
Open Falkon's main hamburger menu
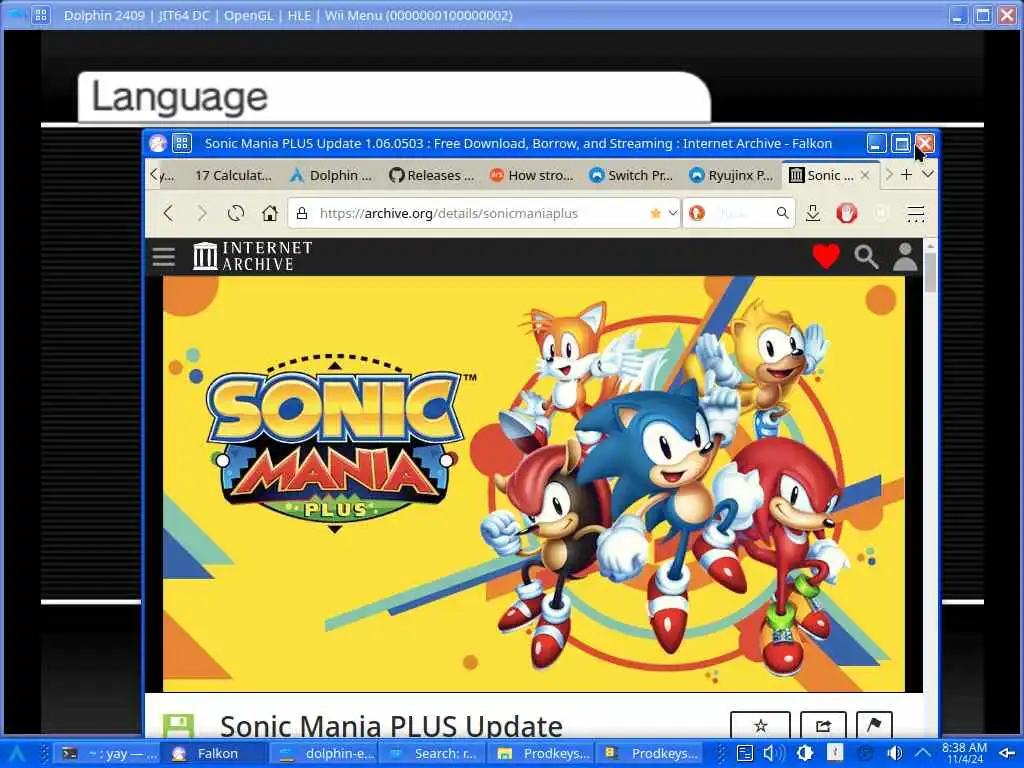point(916,213)
